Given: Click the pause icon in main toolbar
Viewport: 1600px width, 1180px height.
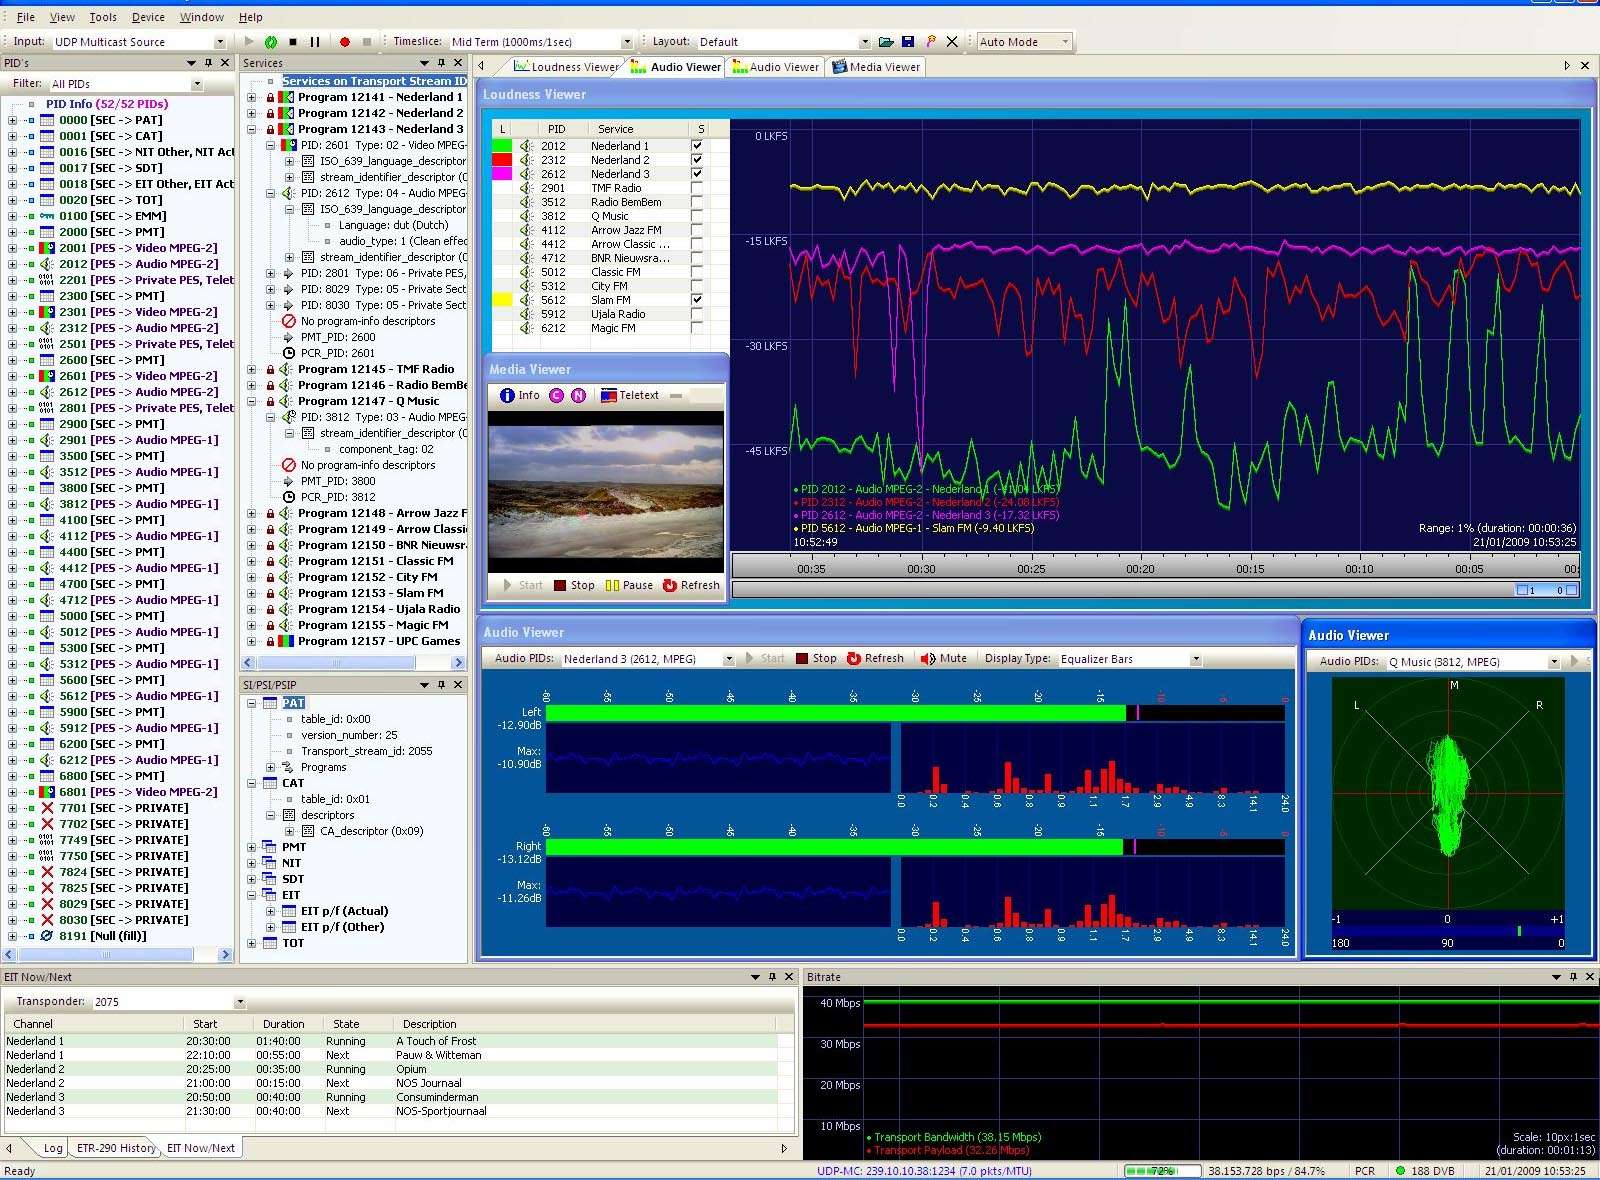Looking at the screenshot, I should point(315,42).
